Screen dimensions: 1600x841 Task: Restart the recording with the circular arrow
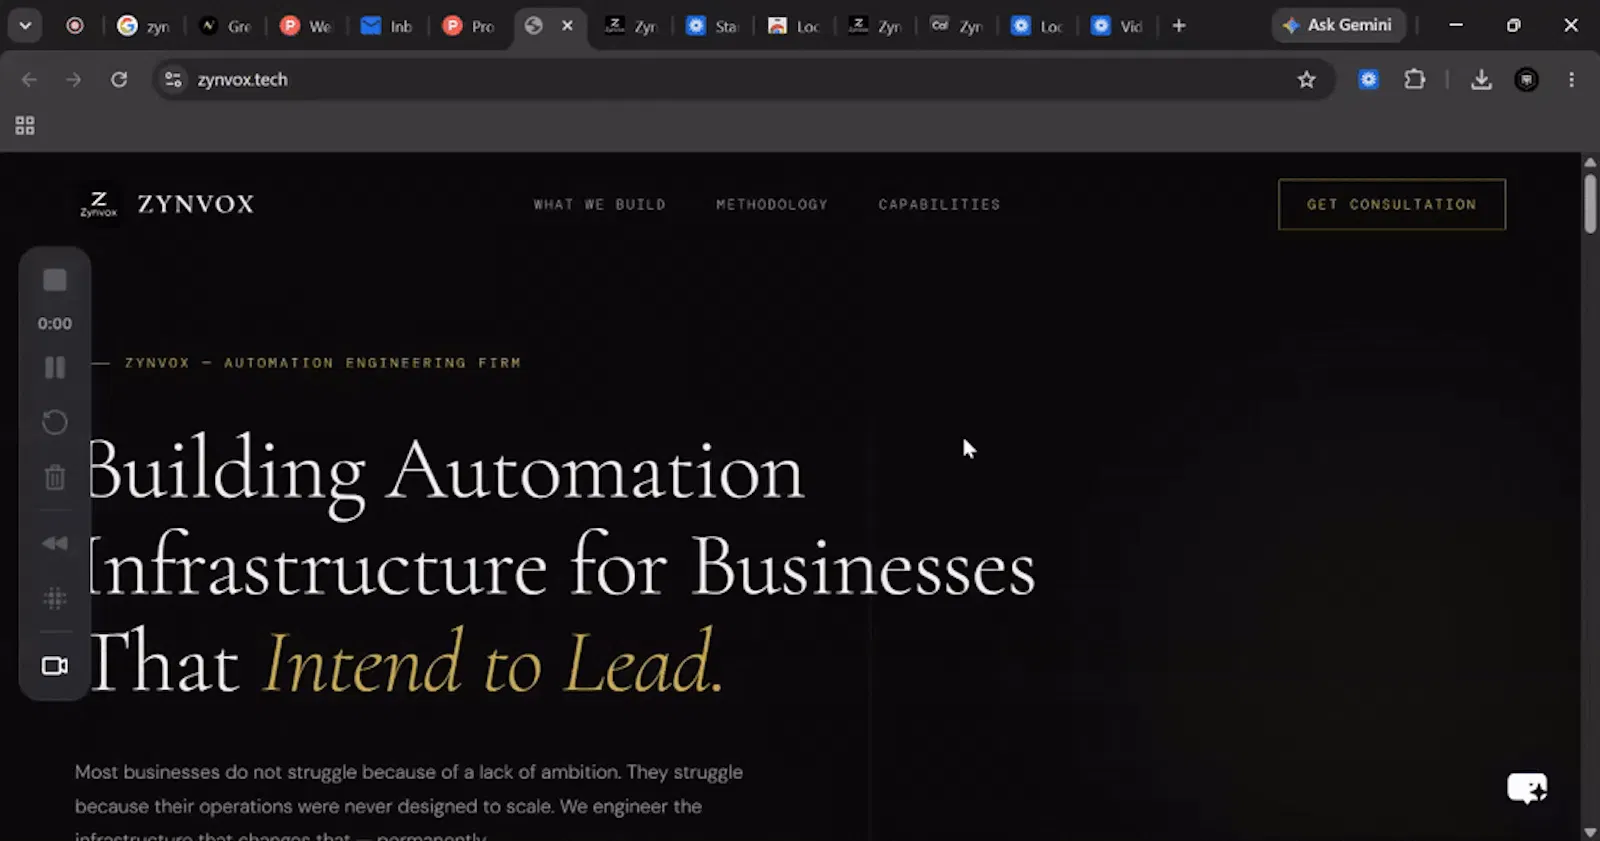click(x=55, y=422)
